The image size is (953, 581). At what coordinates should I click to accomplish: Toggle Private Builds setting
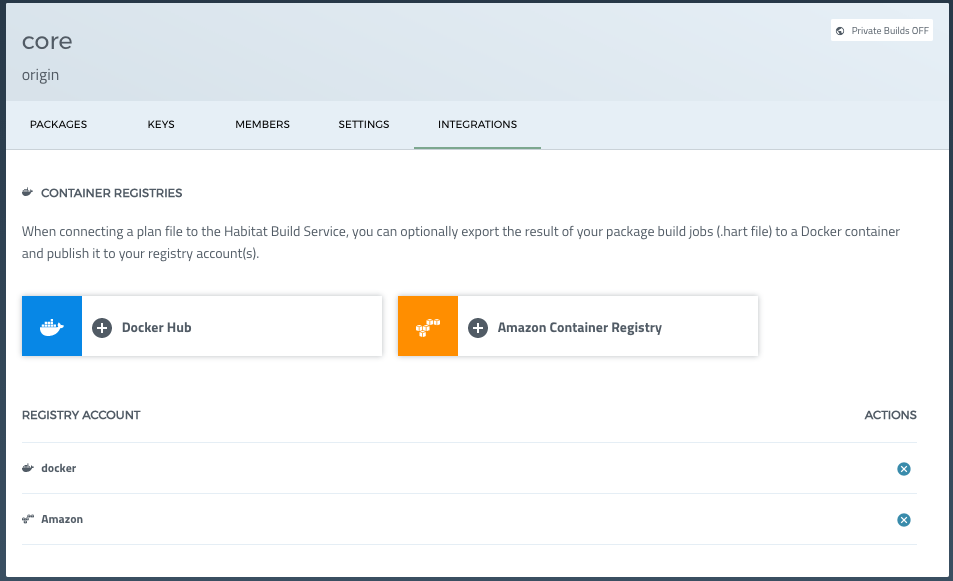[x=881, y=30]
